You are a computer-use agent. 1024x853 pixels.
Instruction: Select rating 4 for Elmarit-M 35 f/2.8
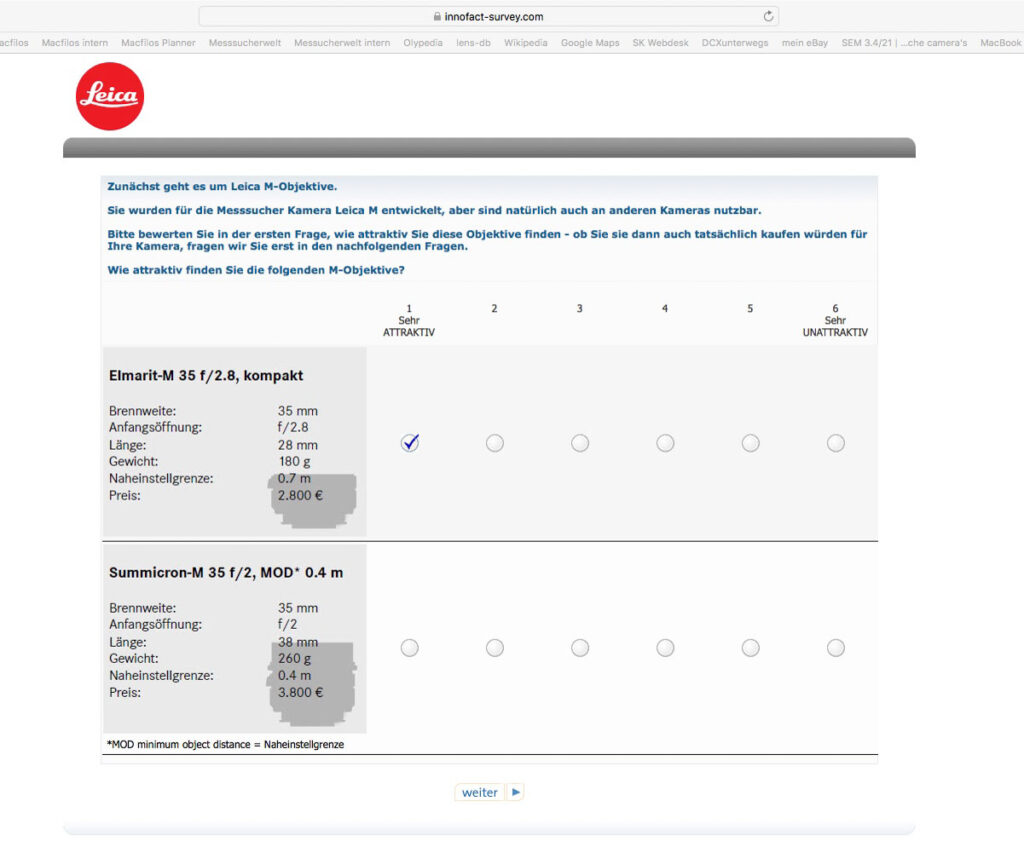pos(665,443)
